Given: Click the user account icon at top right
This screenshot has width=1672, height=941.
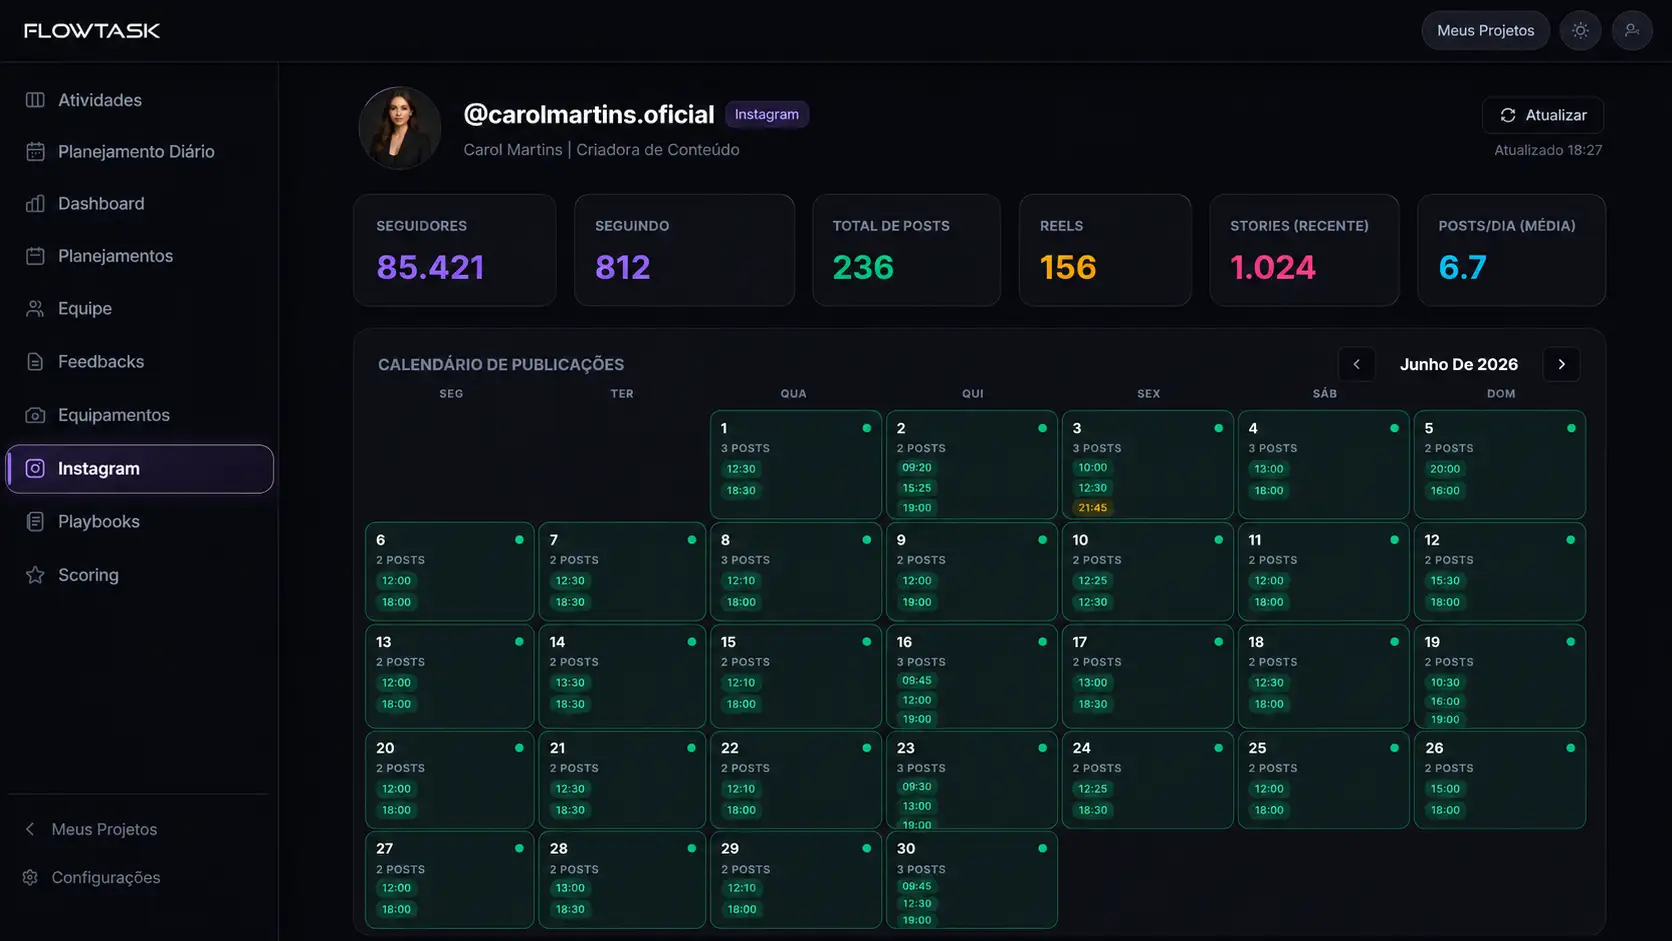Looking at the screenshot, I should coord(1632,31).
